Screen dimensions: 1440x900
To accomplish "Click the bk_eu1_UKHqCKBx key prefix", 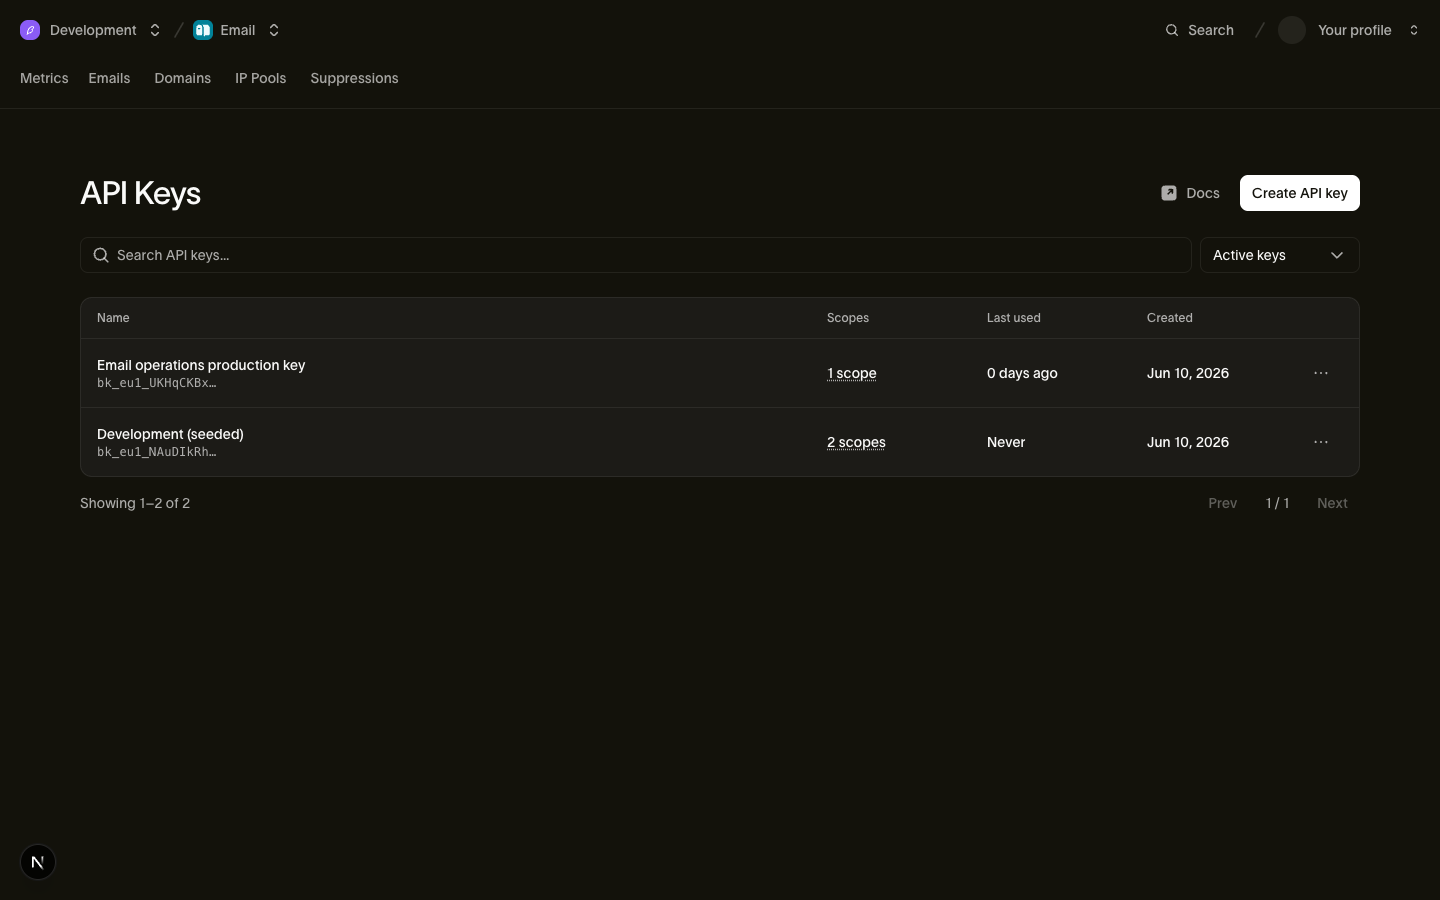I will click(x=157, y=383).
